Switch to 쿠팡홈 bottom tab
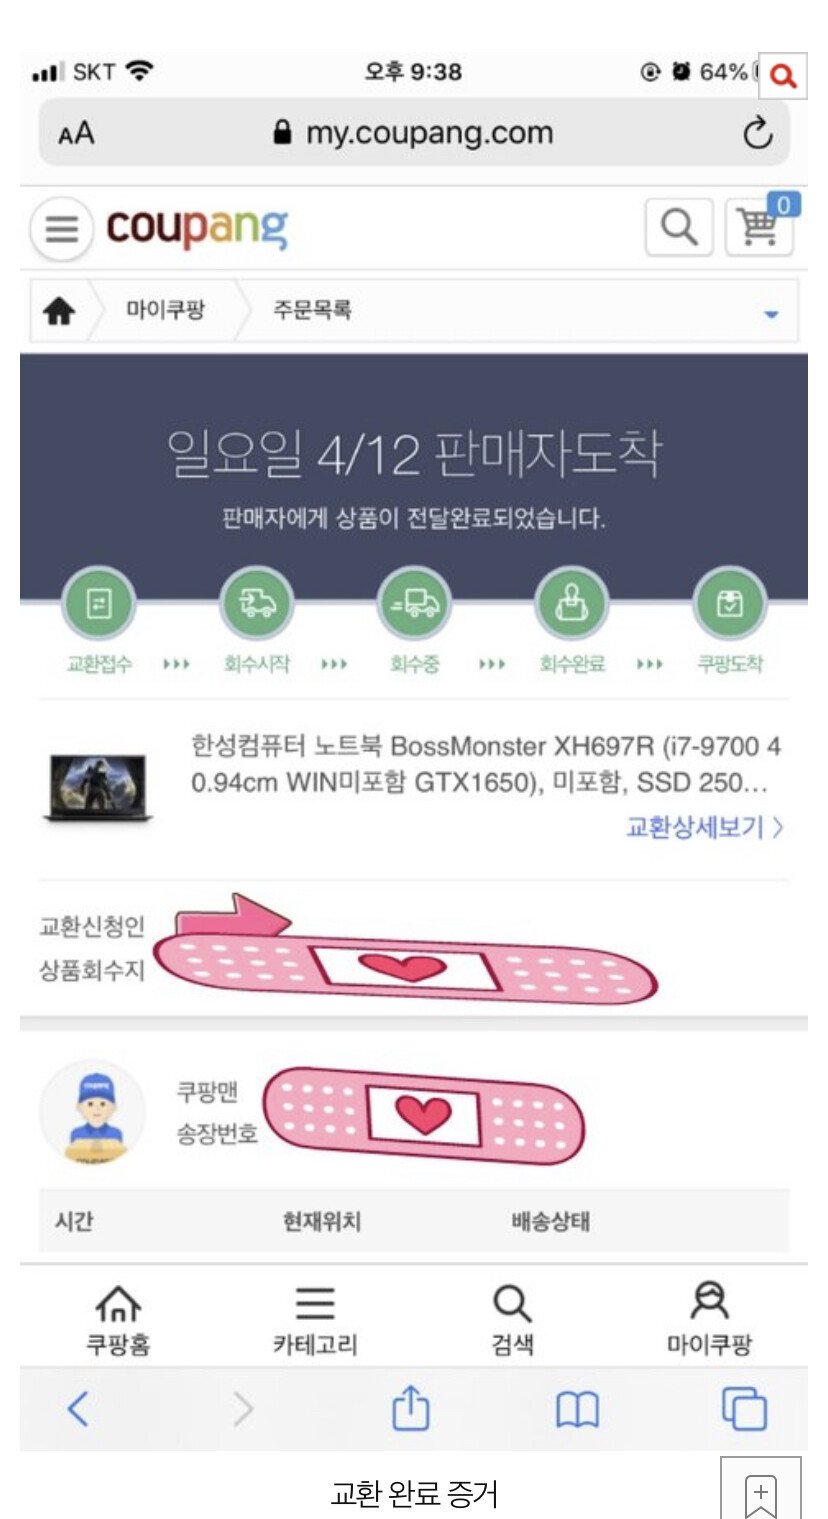 (x=118, y=1320)
